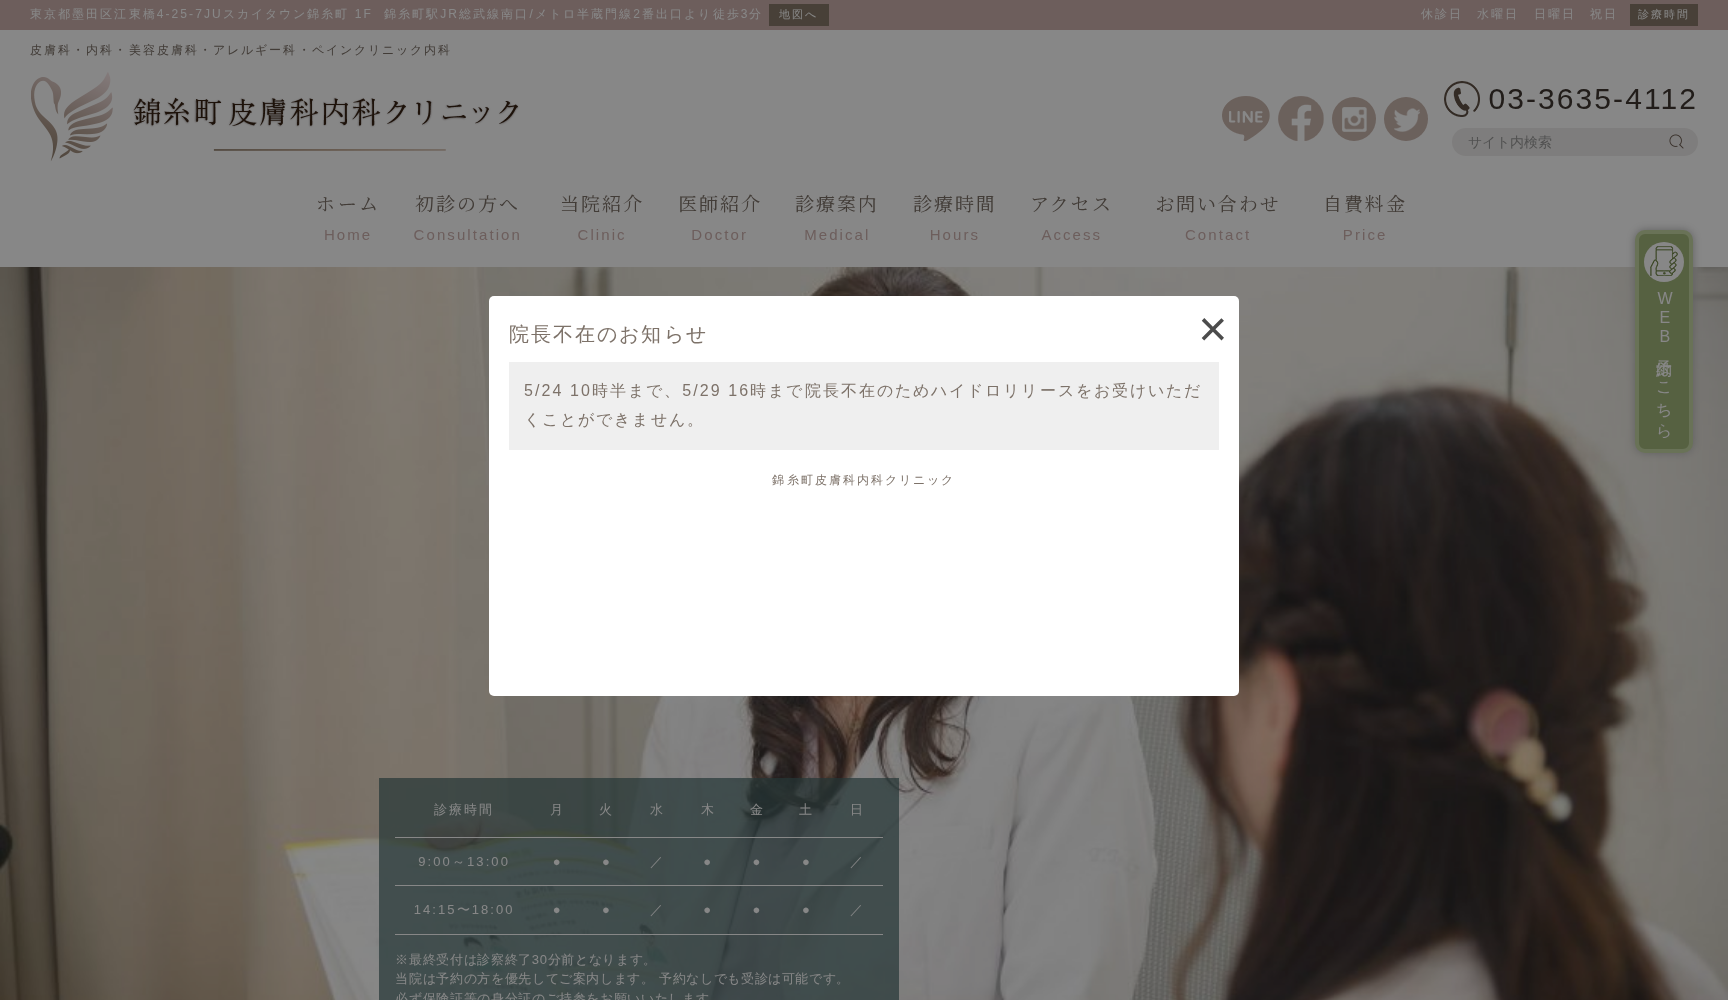Call phone number 03-3635-4112

(x=1592, y=99)
